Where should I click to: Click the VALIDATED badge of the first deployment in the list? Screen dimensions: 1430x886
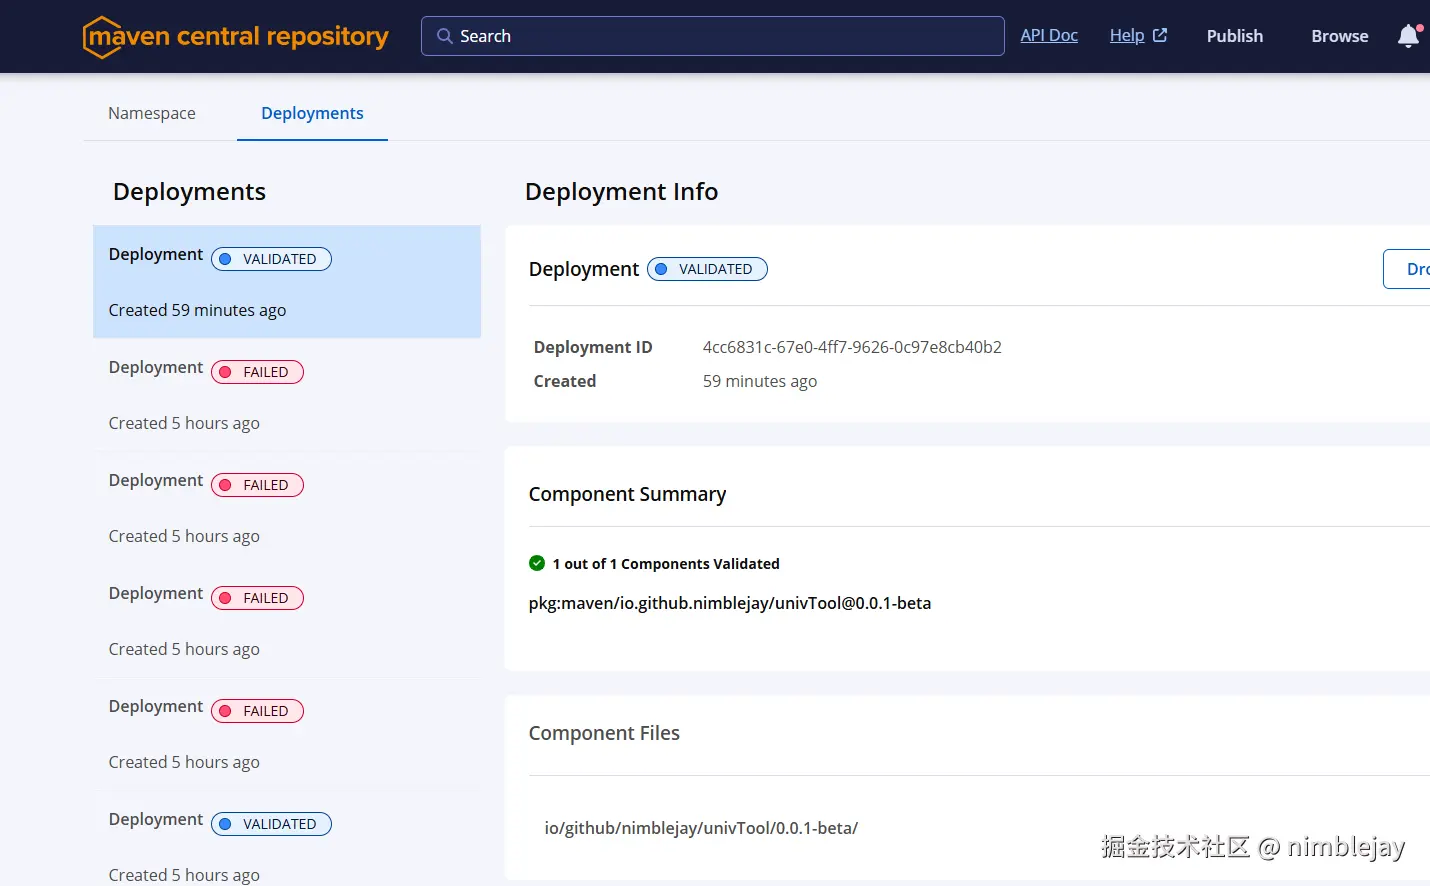point(271,259)
